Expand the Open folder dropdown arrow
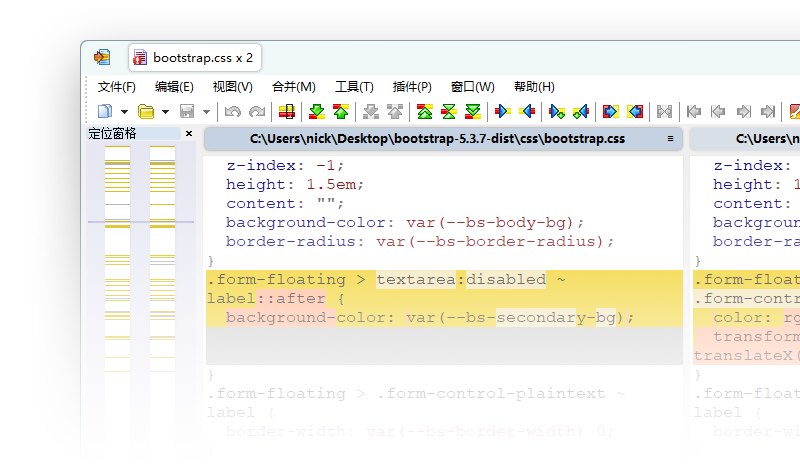Image resolution: width=800 pixels, height=465 pixels. (x=165, y=111)
